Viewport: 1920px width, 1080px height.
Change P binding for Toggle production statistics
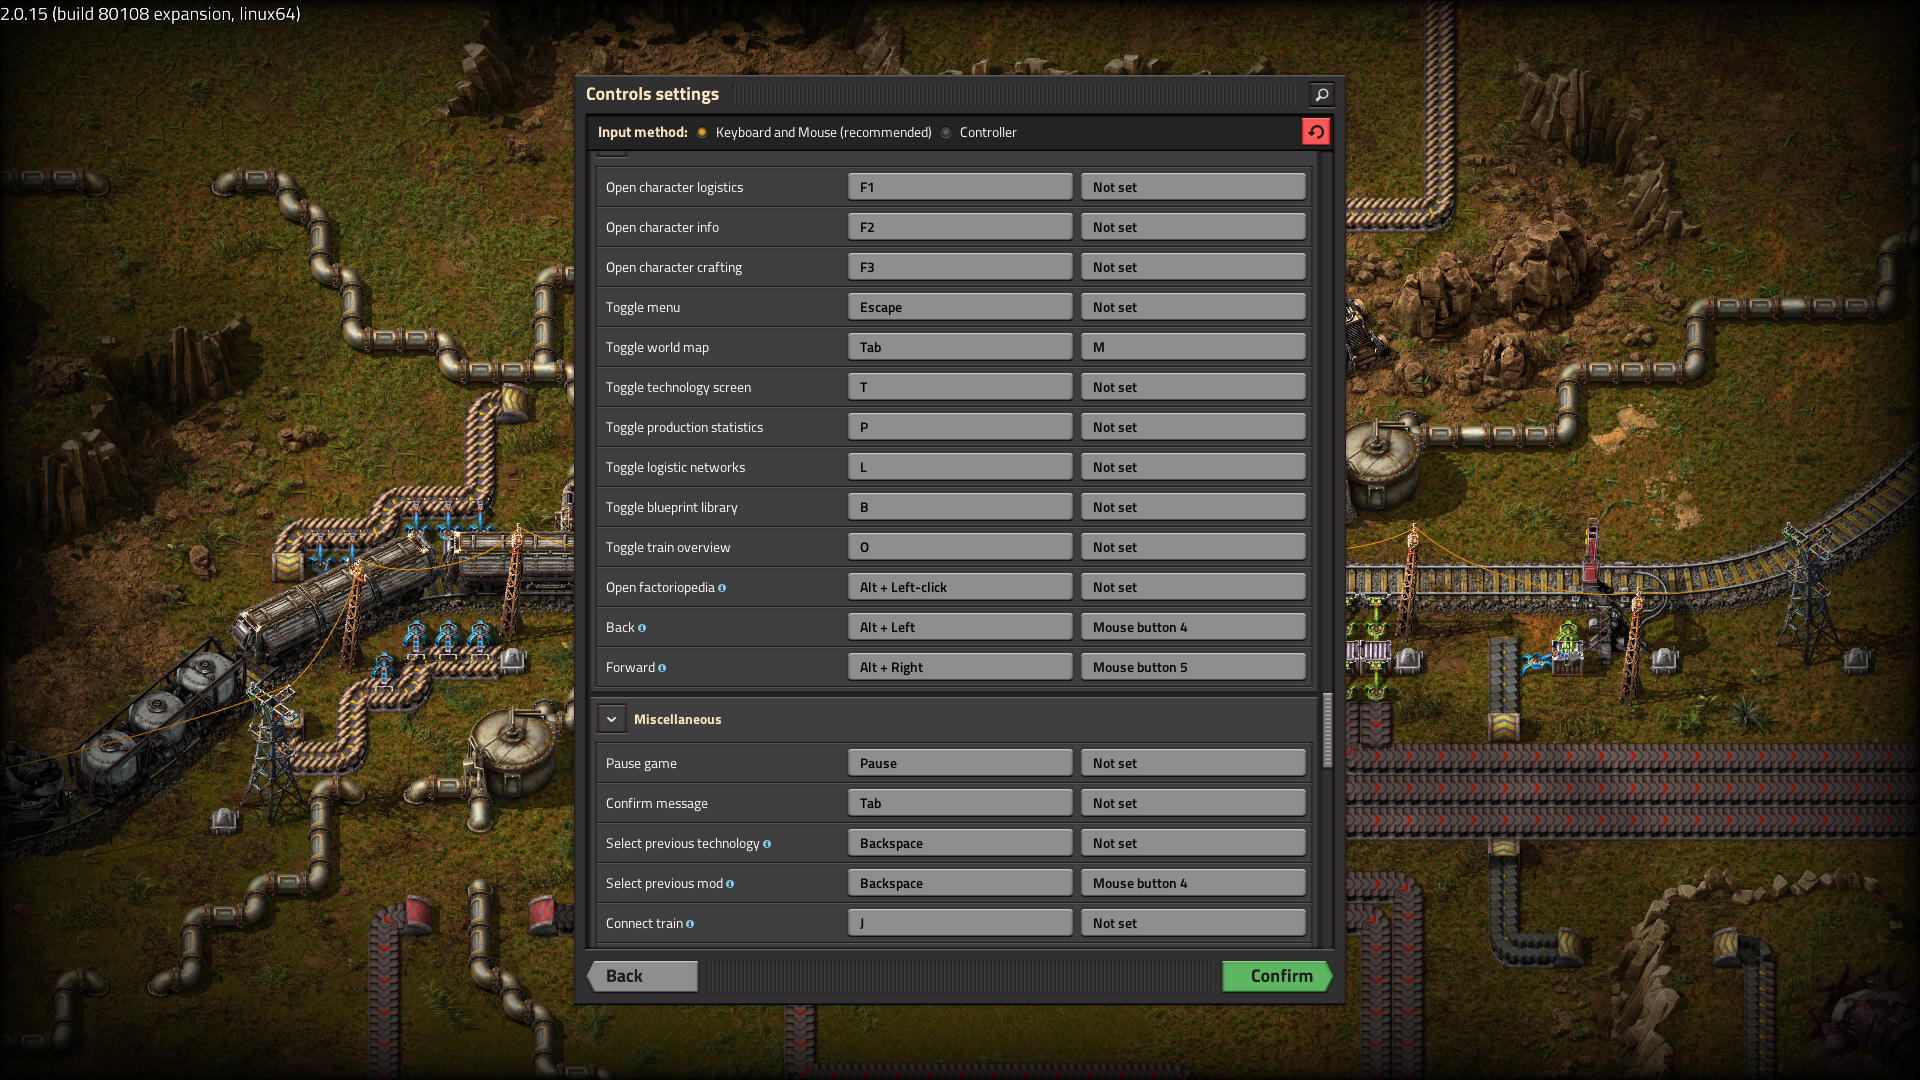(960, 427)
